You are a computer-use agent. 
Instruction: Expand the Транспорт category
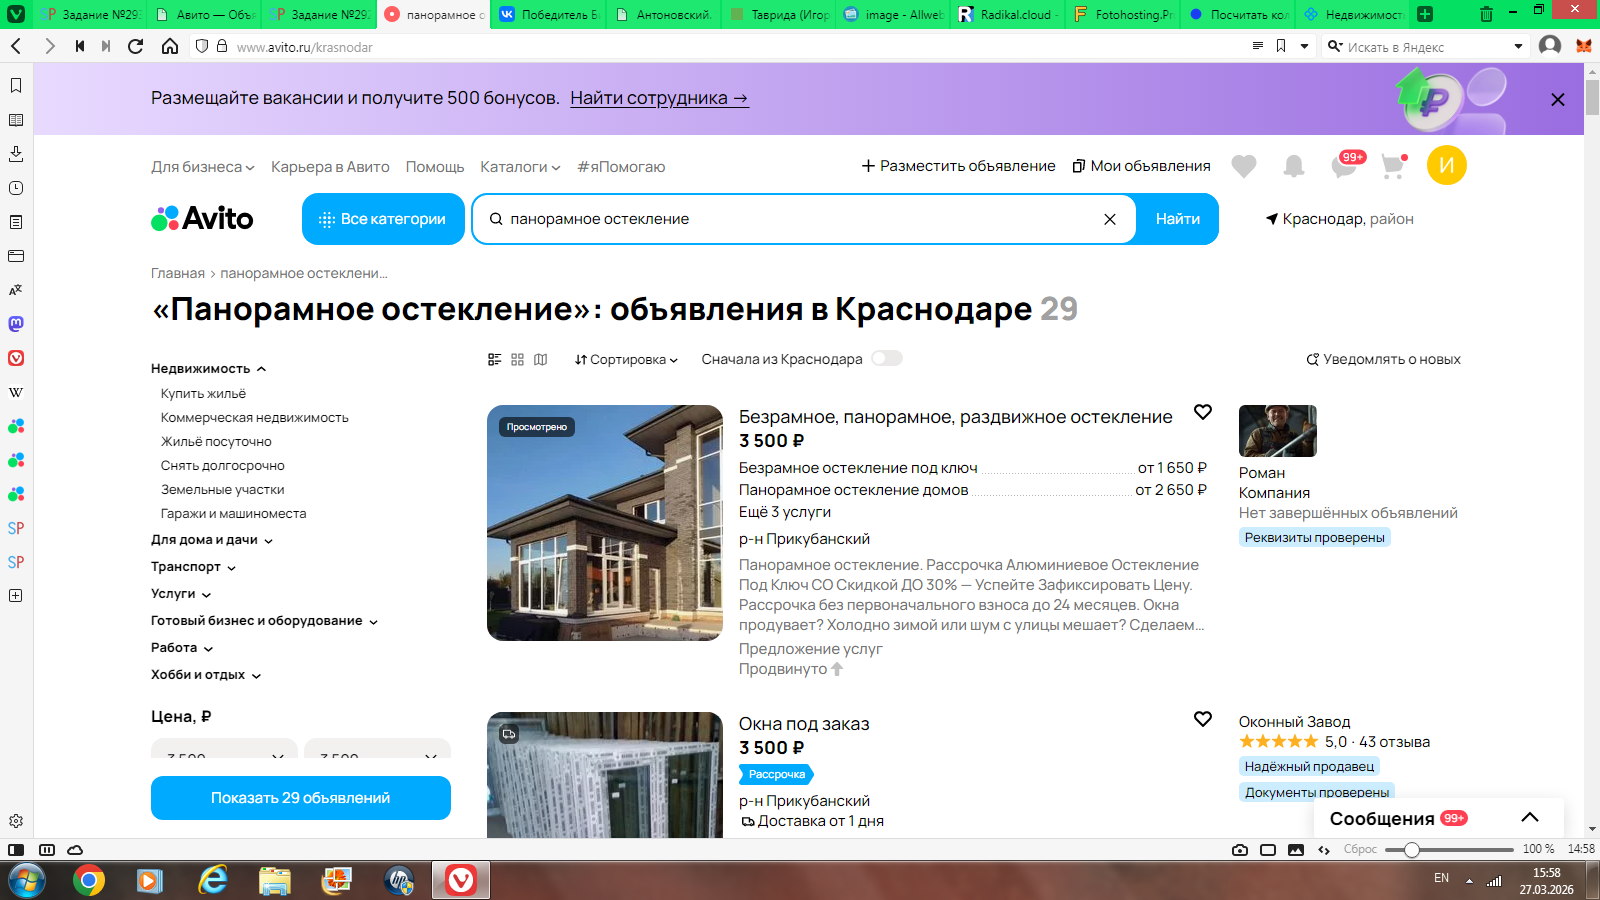pyautogui.click(x=193, y=567)
